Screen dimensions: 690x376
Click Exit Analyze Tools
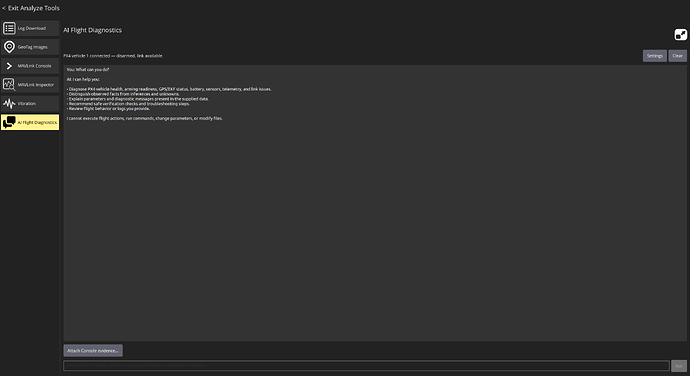click(x=31, y=8)
